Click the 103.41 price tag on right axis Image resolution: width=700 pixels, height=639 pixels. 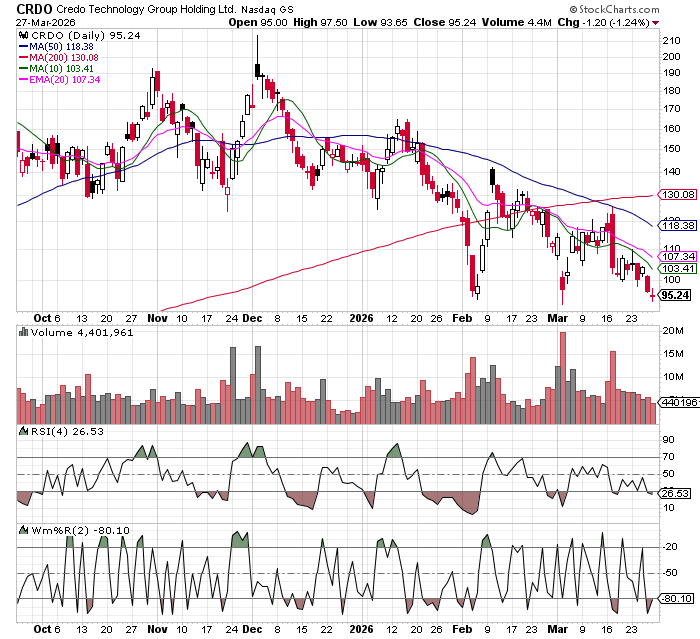click(x=678, y=268)
